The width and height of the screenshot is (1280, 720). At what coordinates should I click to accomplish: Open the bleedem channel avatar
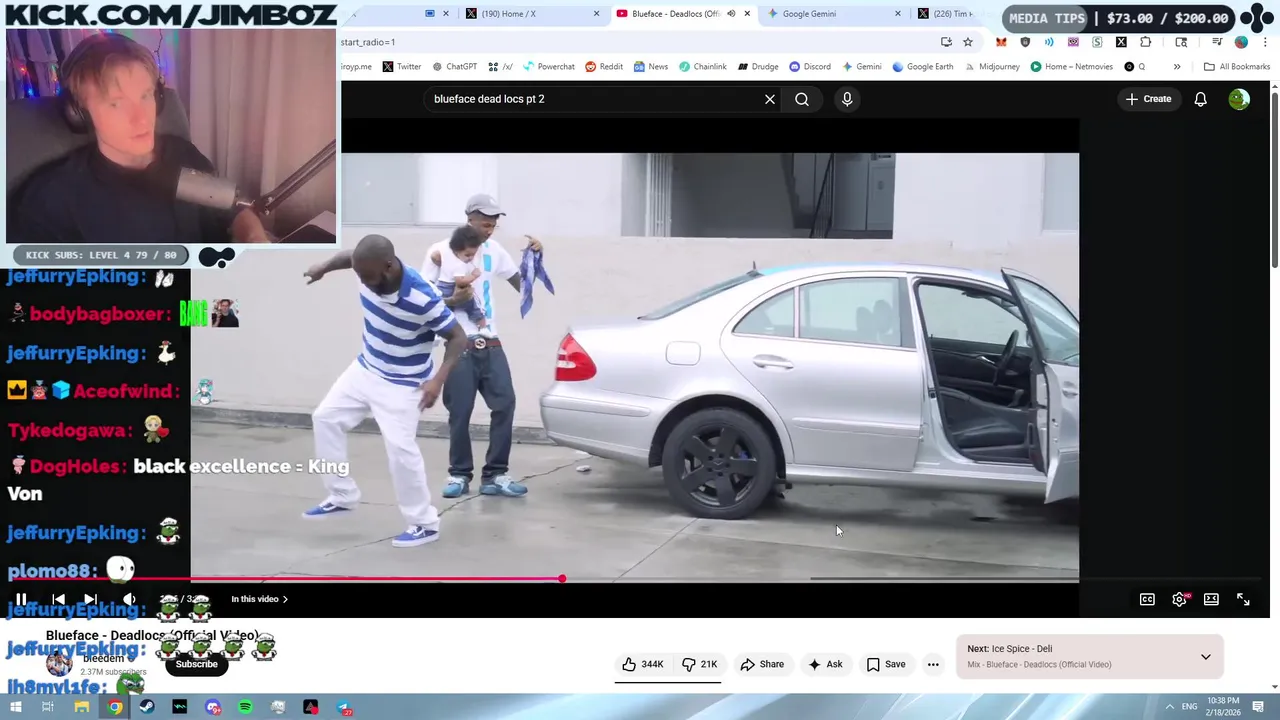pos(59,664)
